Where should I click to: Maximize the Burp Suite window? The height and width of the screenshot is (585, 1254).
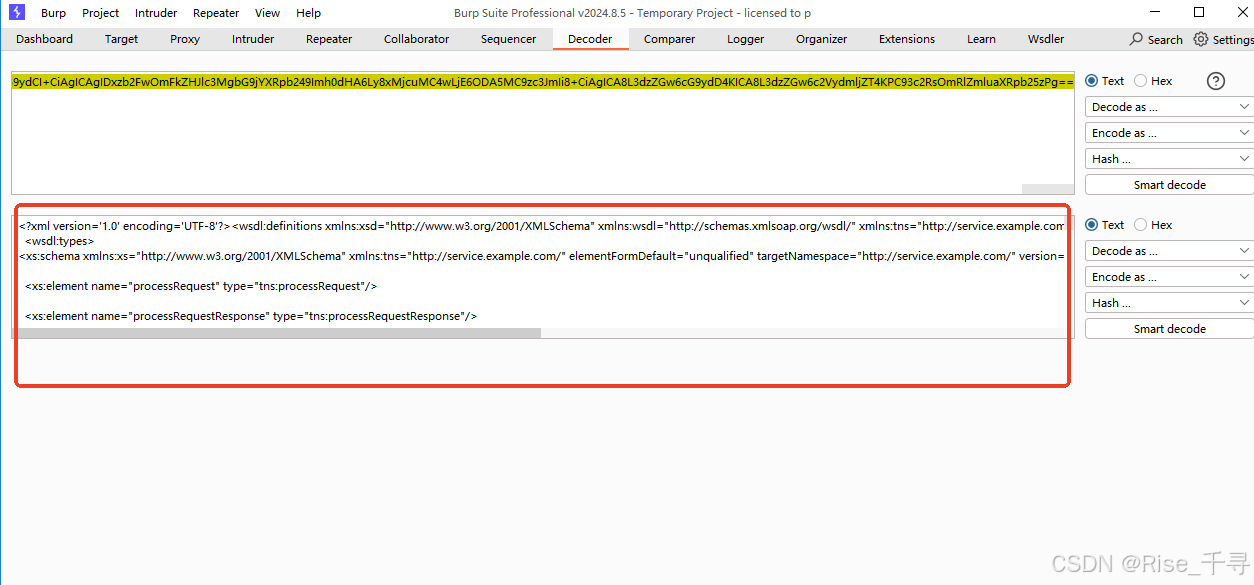1199,13
